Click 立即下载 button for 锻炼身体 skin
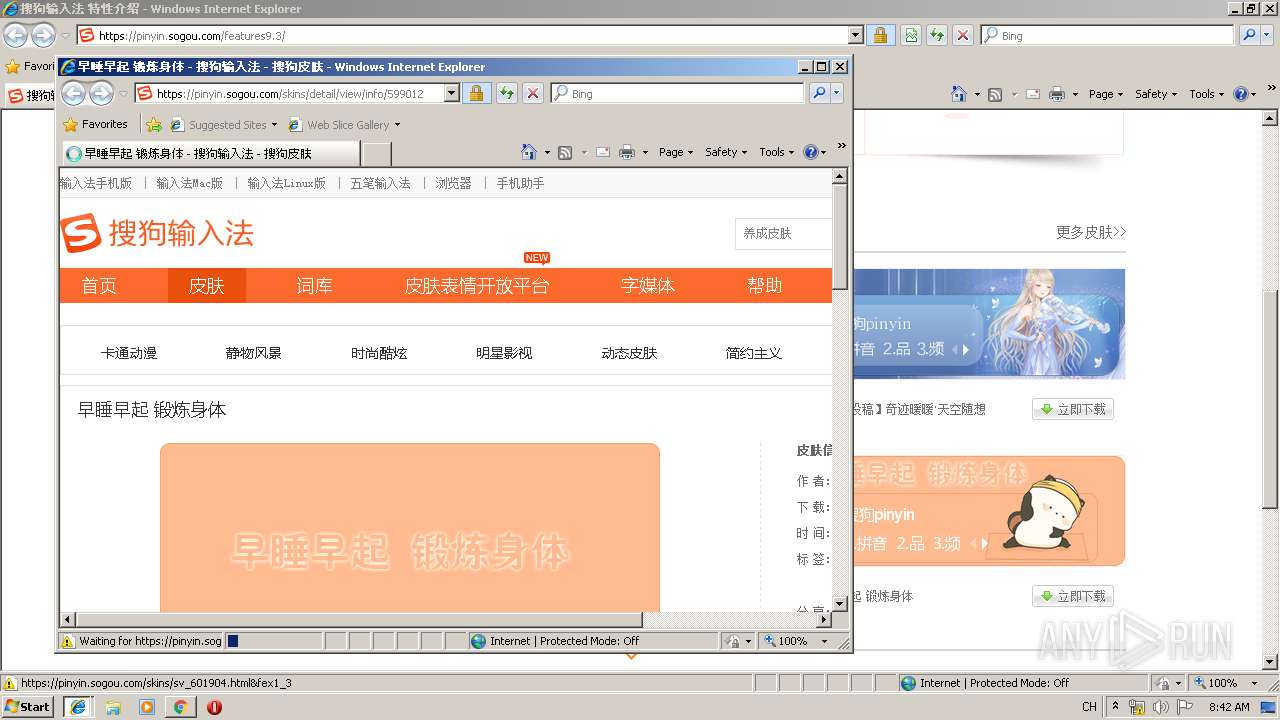1280x720 pixels. [1073, 596]
